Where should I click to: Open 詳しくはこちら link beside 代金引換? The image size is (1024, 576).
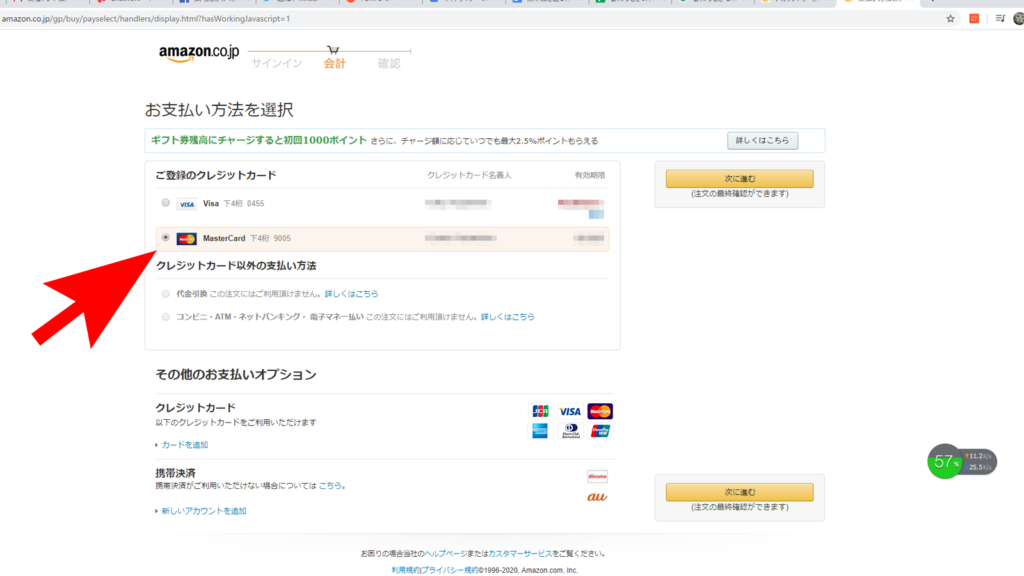coord(351,294)
